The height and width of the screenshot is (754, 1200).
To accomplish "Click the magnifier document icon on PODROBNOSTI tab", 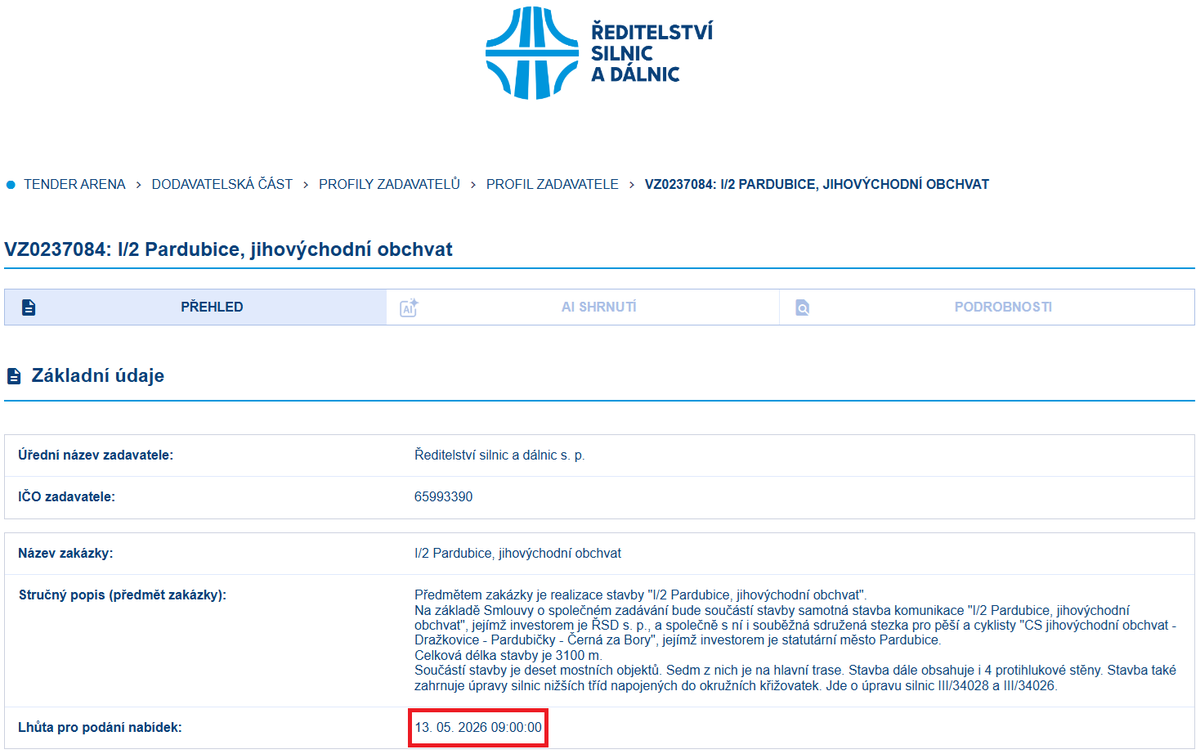I will pos(802,308).
